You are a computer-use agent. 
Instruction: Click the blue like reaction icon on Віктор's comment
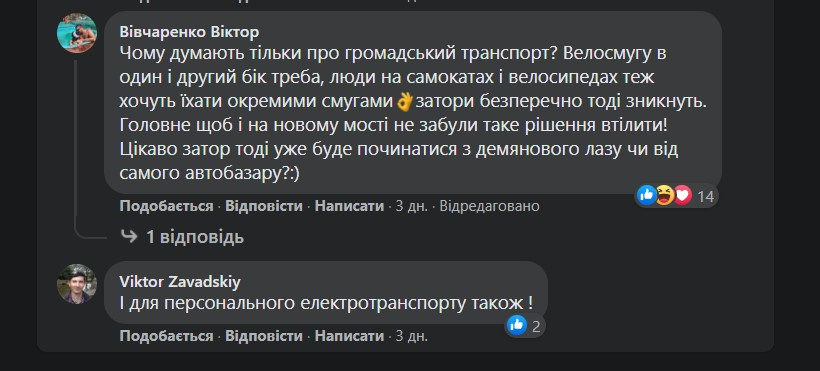pos(647,196)
